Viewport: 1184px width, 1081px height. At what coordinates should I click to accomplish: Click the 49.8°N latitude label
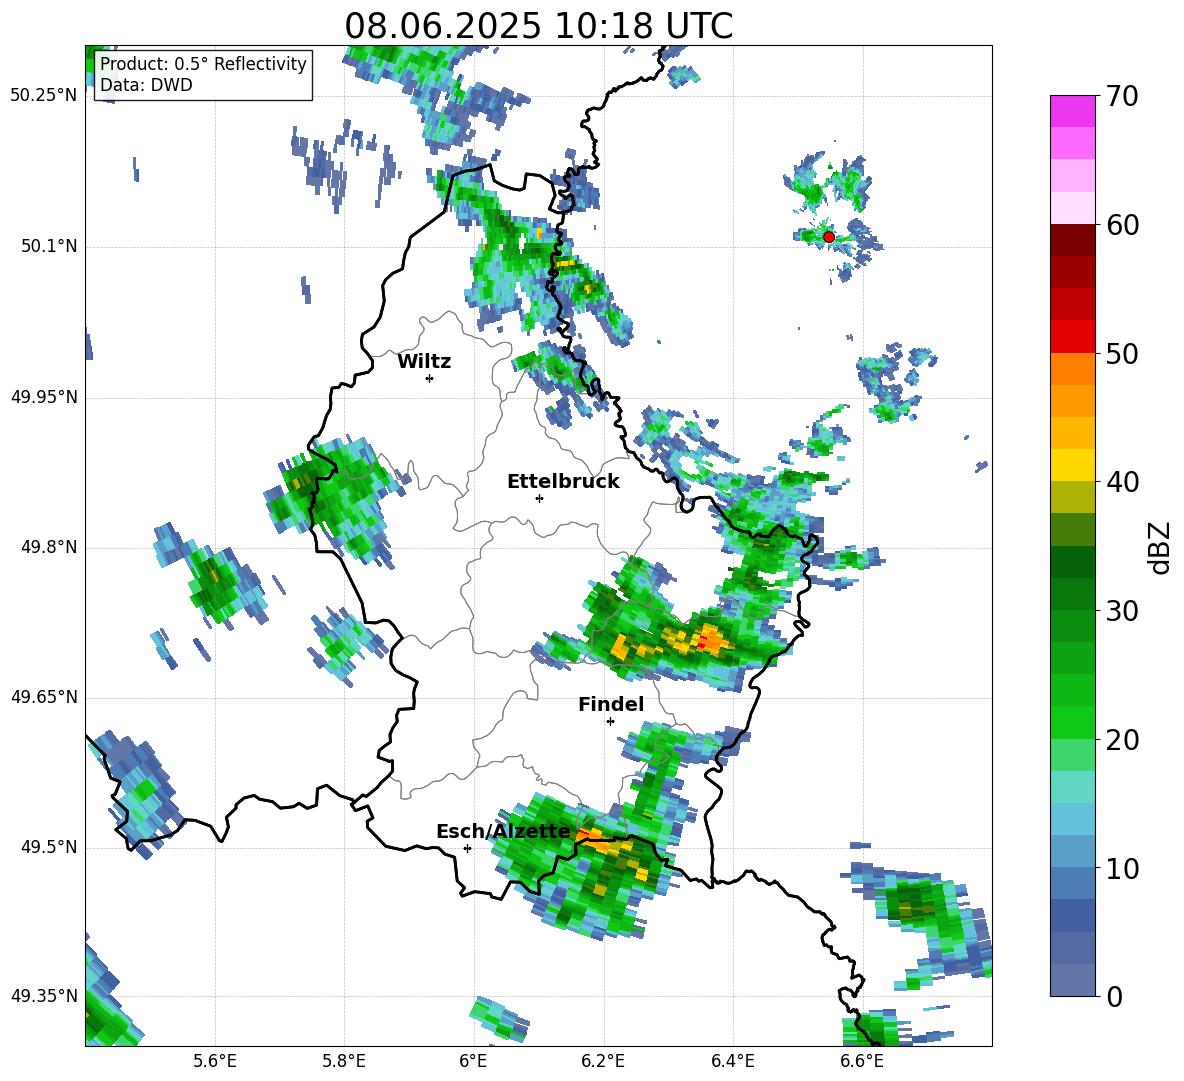tap(49, 547)
